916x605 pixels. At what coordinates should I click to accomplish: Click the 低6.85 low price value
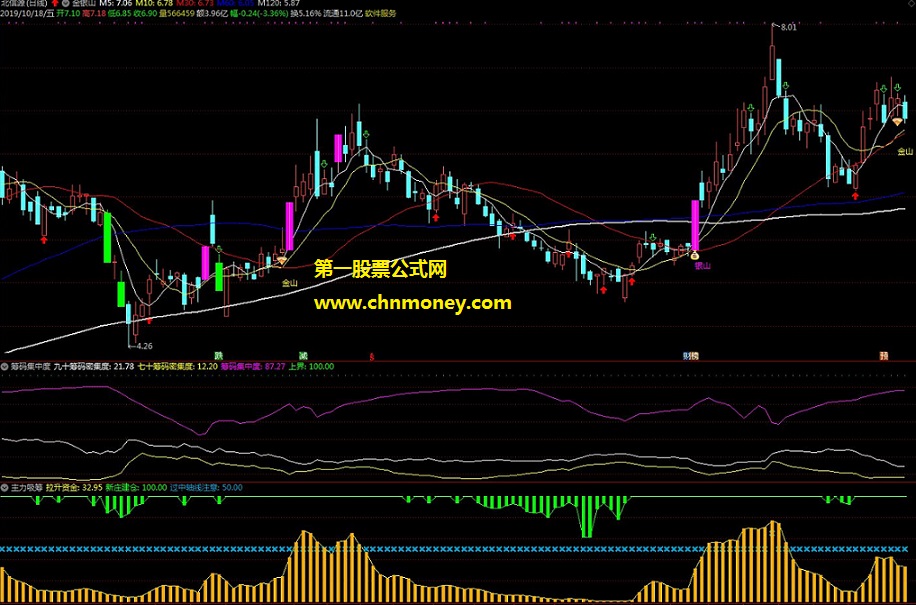(x=119, y=13)
